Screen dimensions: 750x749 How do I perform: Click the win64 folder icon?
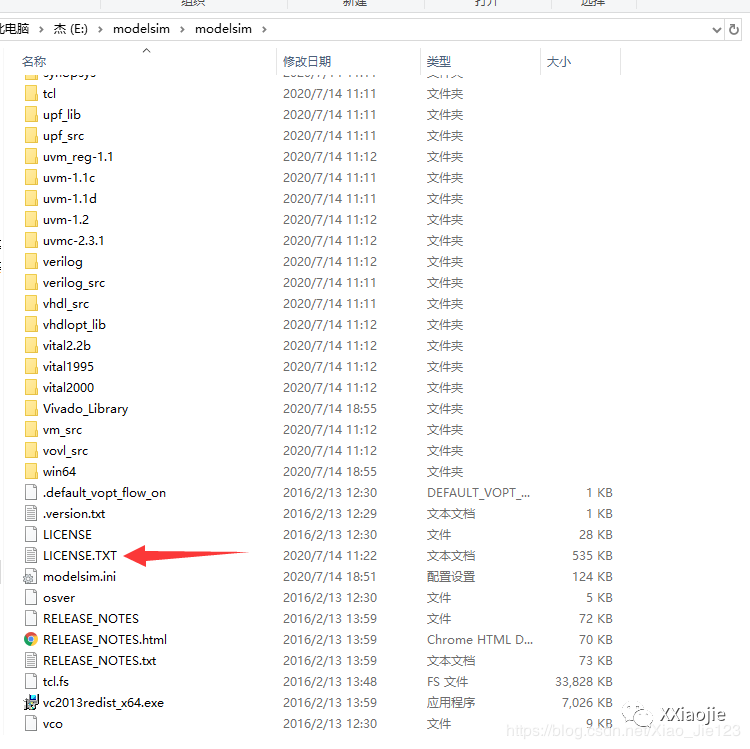pos(31,472)
